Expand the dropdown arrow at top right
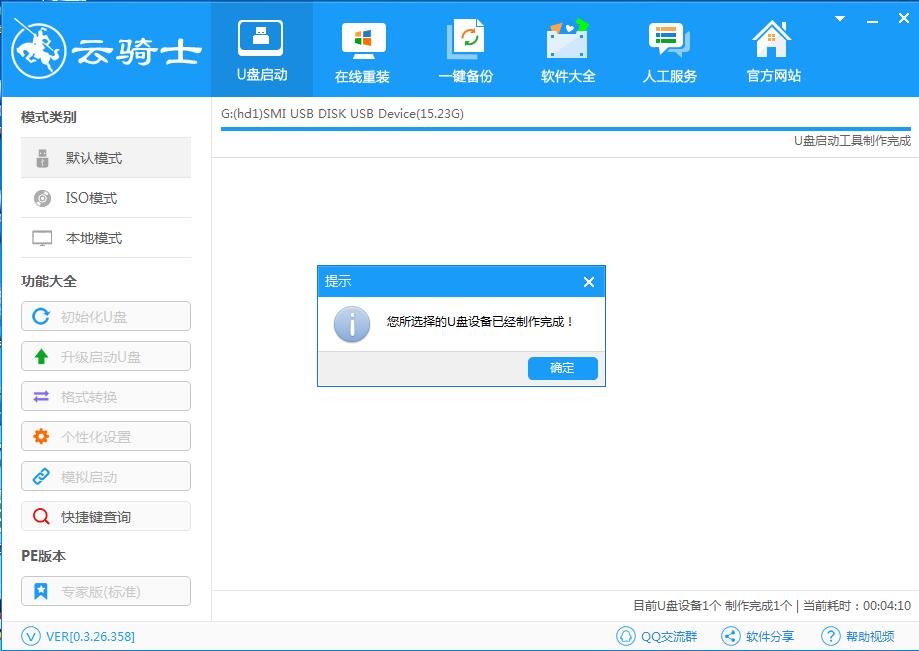This screenshot has height=651, width=919. [838, 18]
